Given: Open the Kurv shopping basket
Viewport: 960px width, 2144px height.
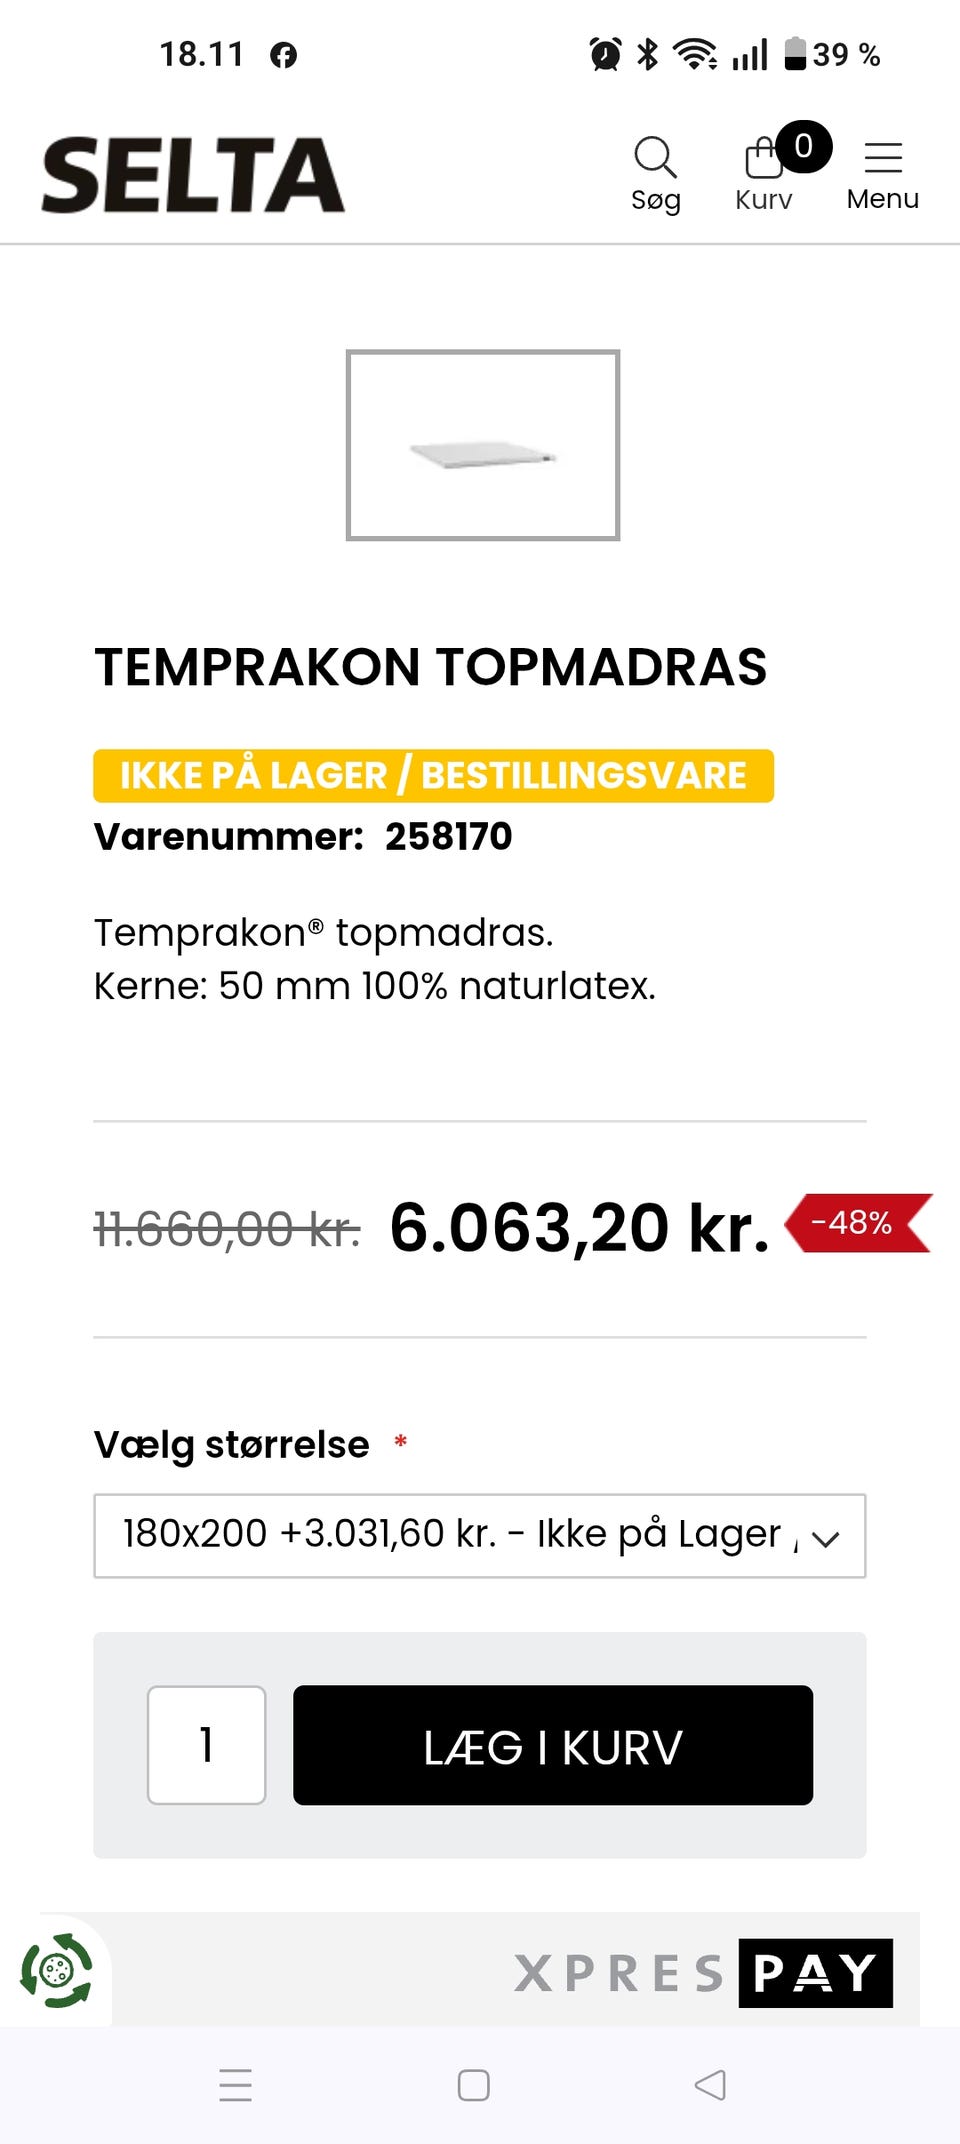Looking at the screenshot, I should click(763, 172).
